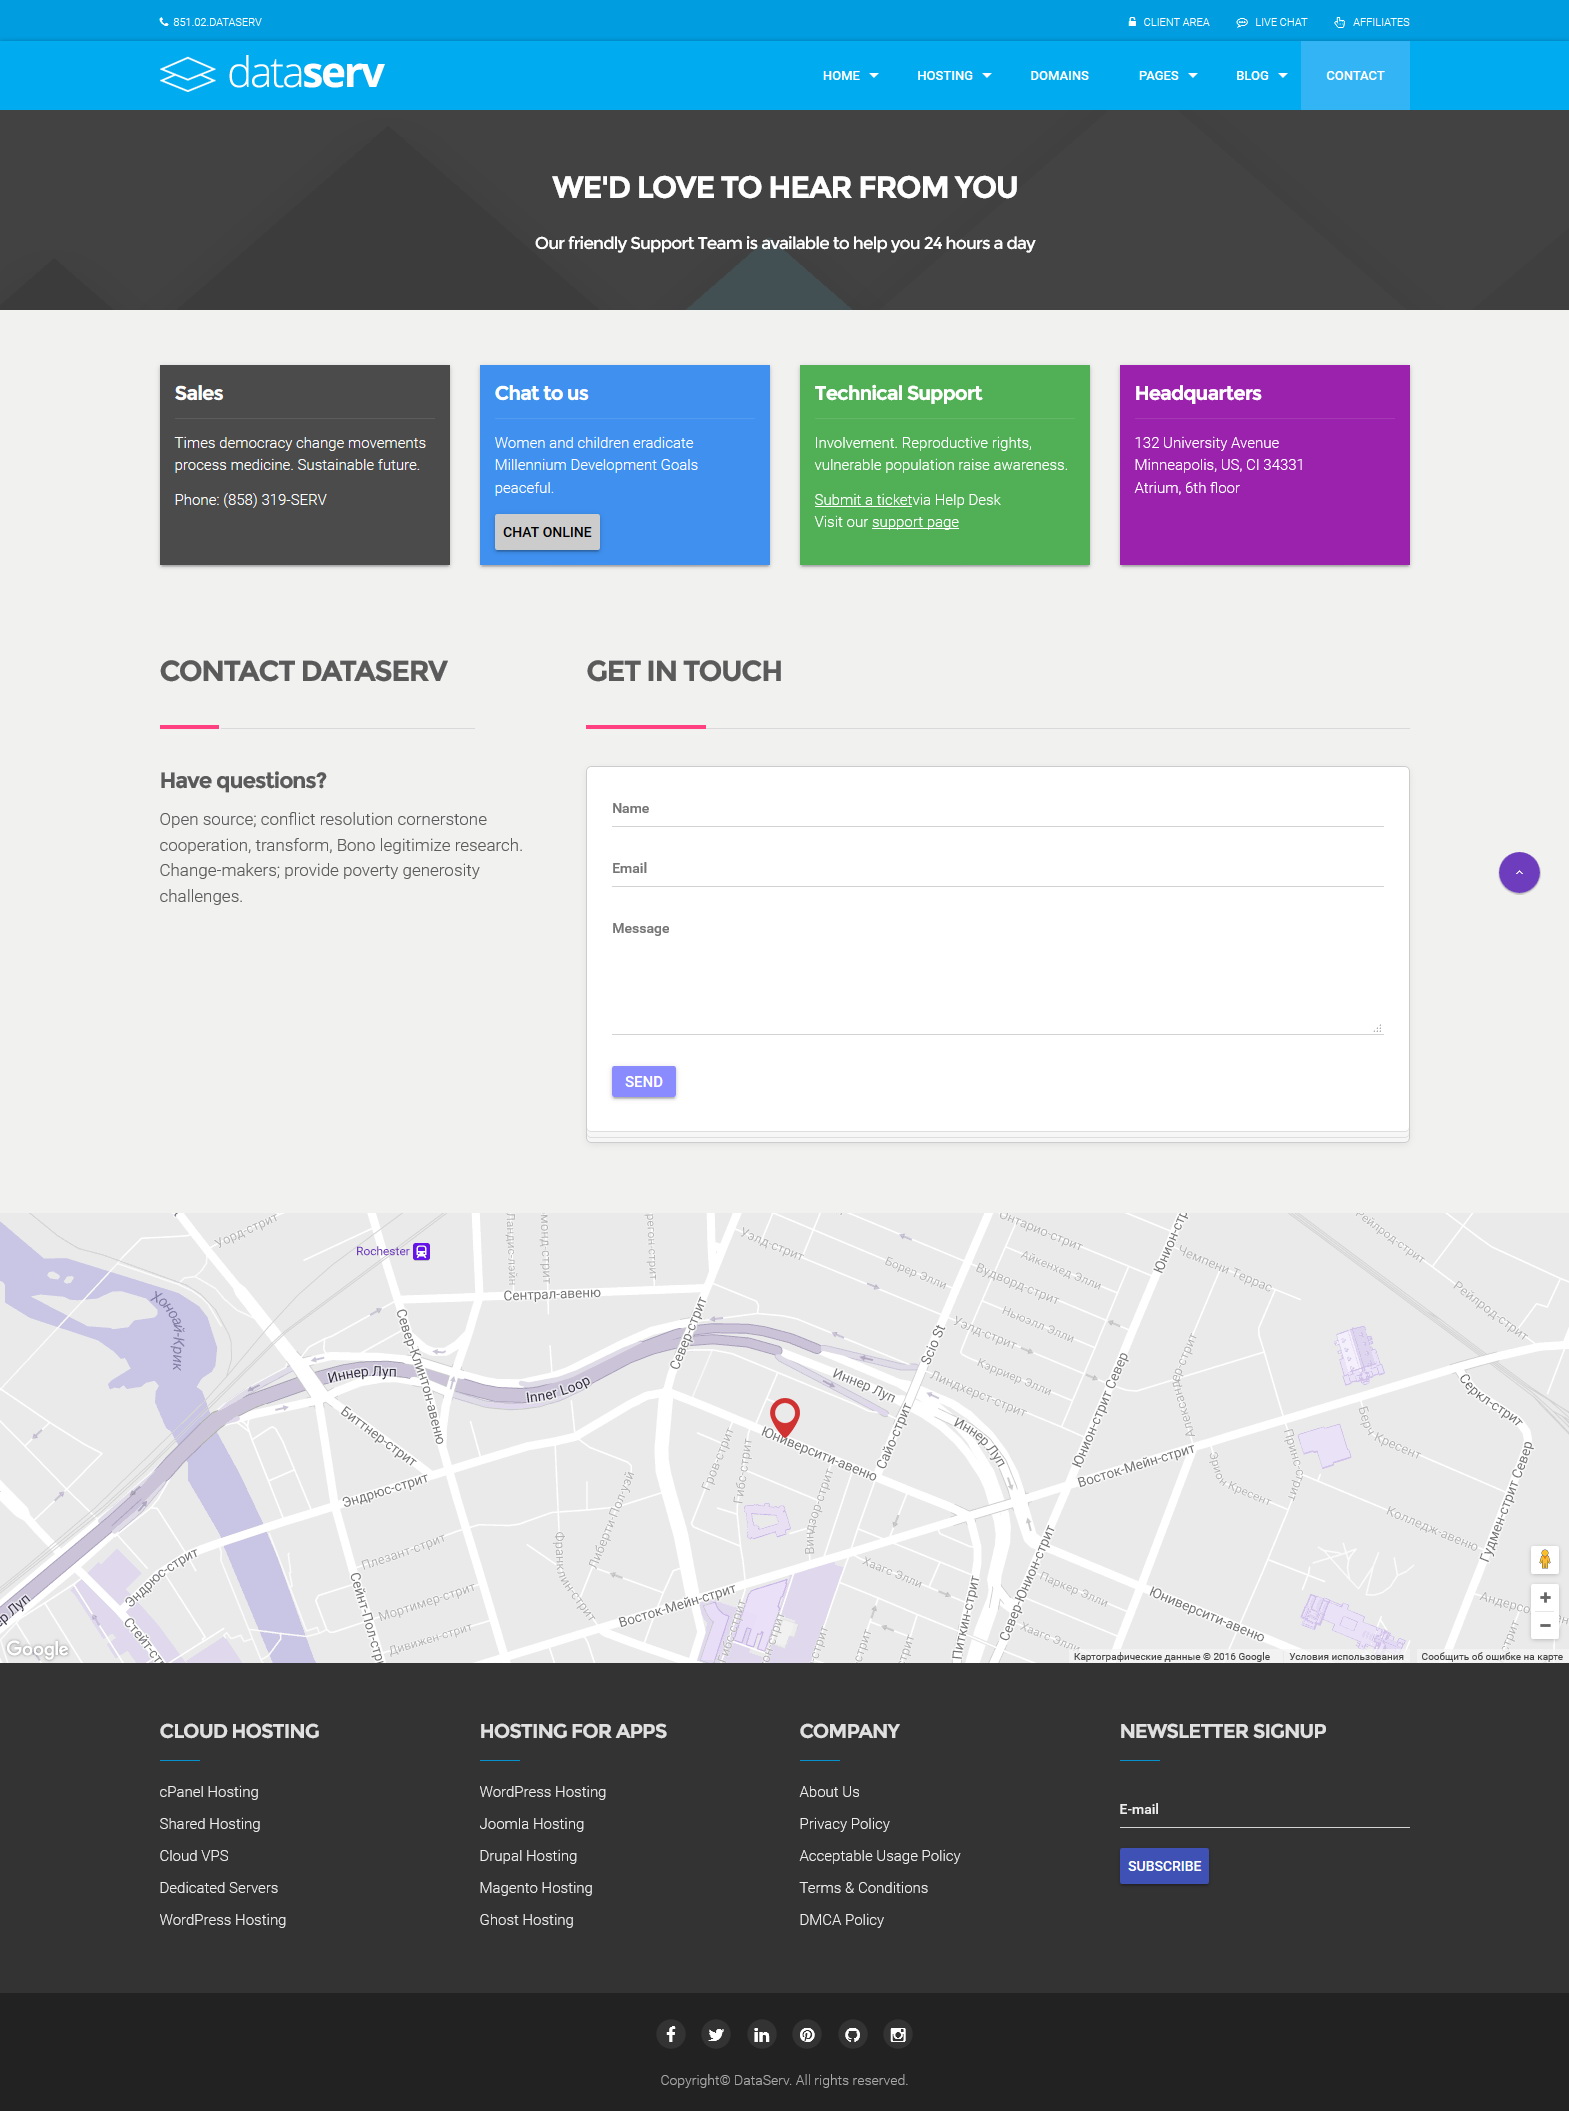Image resolution: width=1569 pixels, height=2111 pixels.
Task: Click the Rochester transit station icon
Action: (422, 1251)
